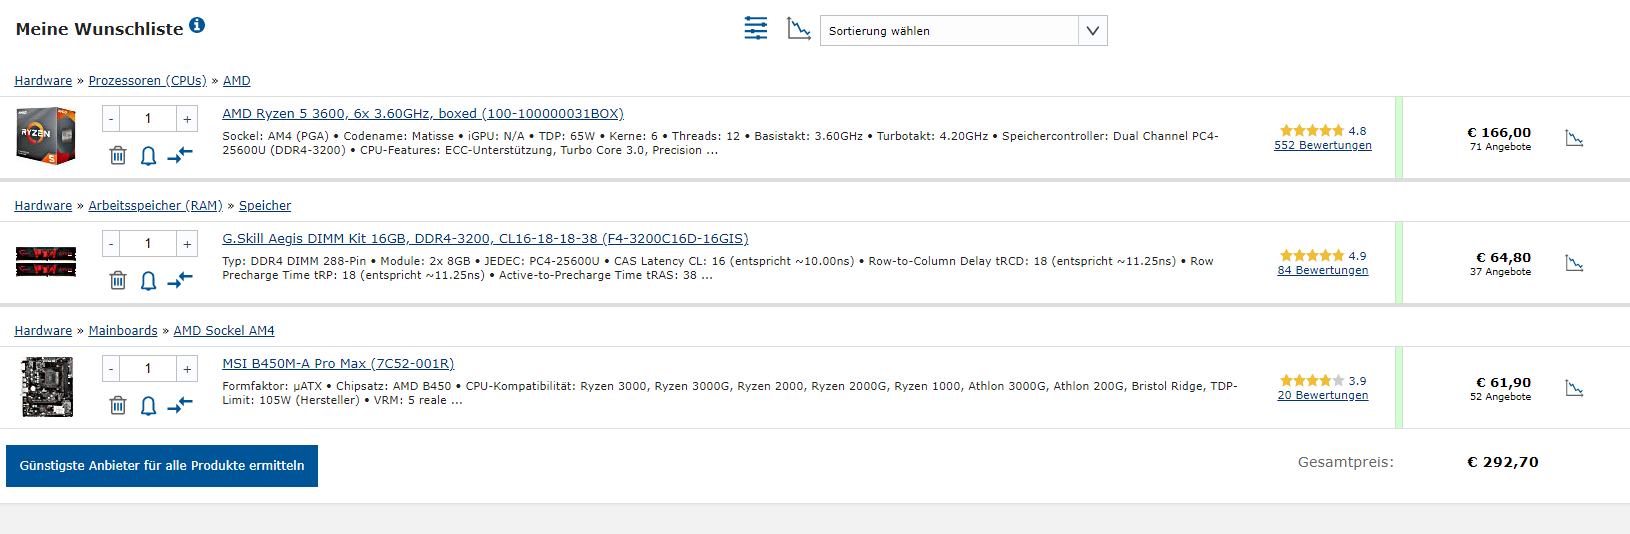Edit quantity field for Ryzen 5 3600

[x=149, y=119]
